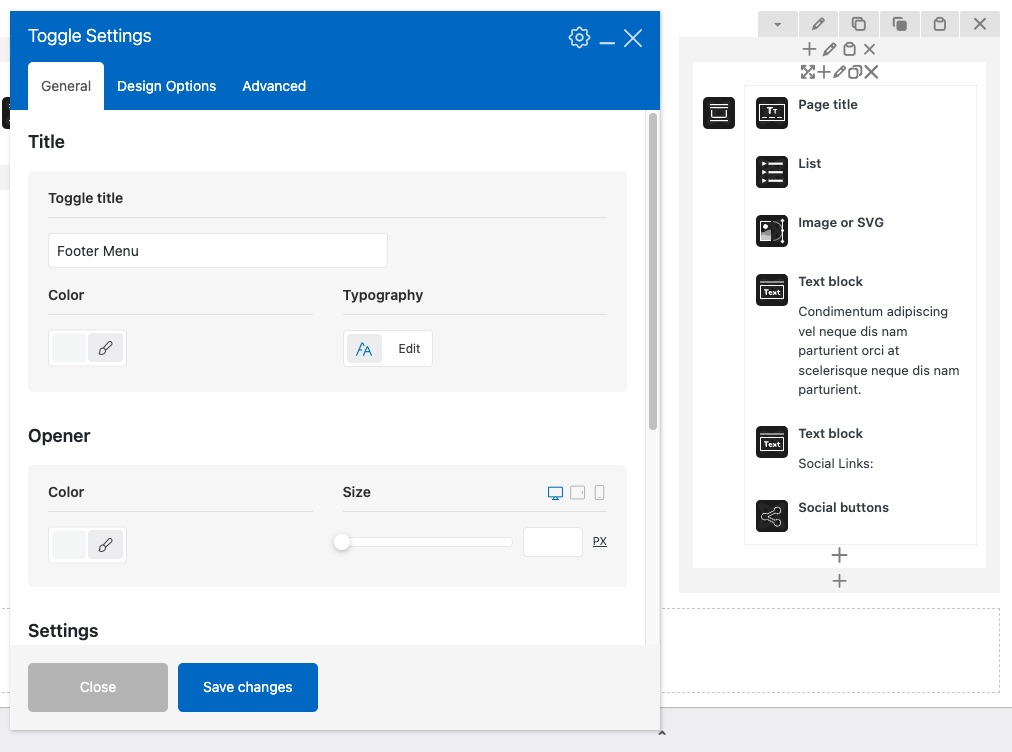The width and height of the screenshot is (1012, 752).
Task: Expand the dropdown arrow in top toolbar
Action: pos(778,24)
